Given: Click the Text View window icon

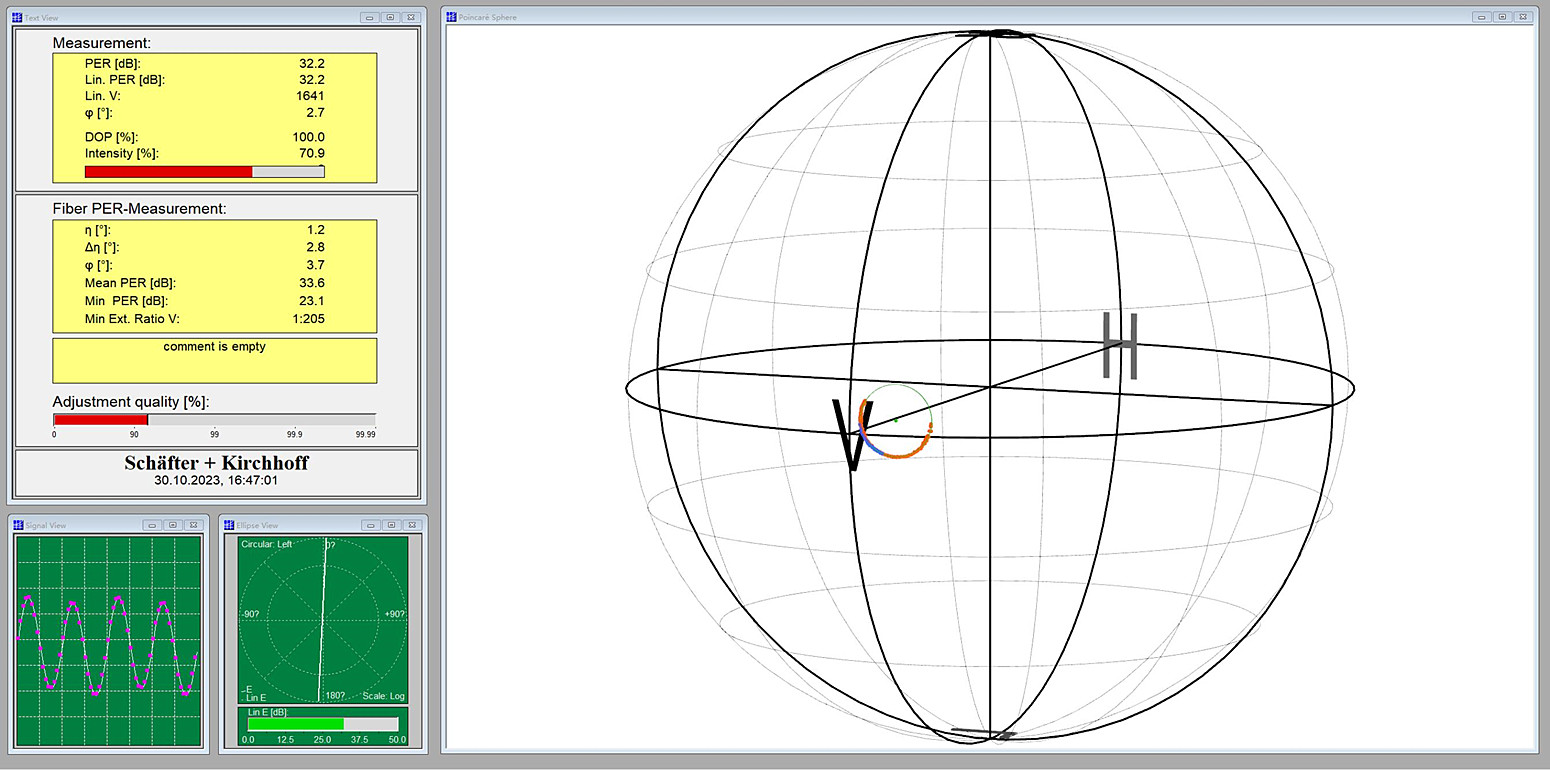Looking at the screenshot, I should pyautogui.click(x=17, y=17).
